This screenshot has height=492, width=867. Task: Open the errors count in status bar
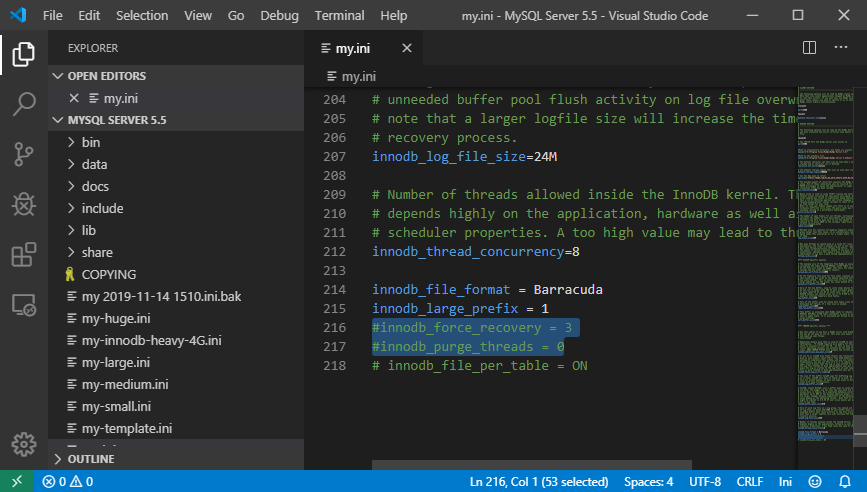coord(54,481)
